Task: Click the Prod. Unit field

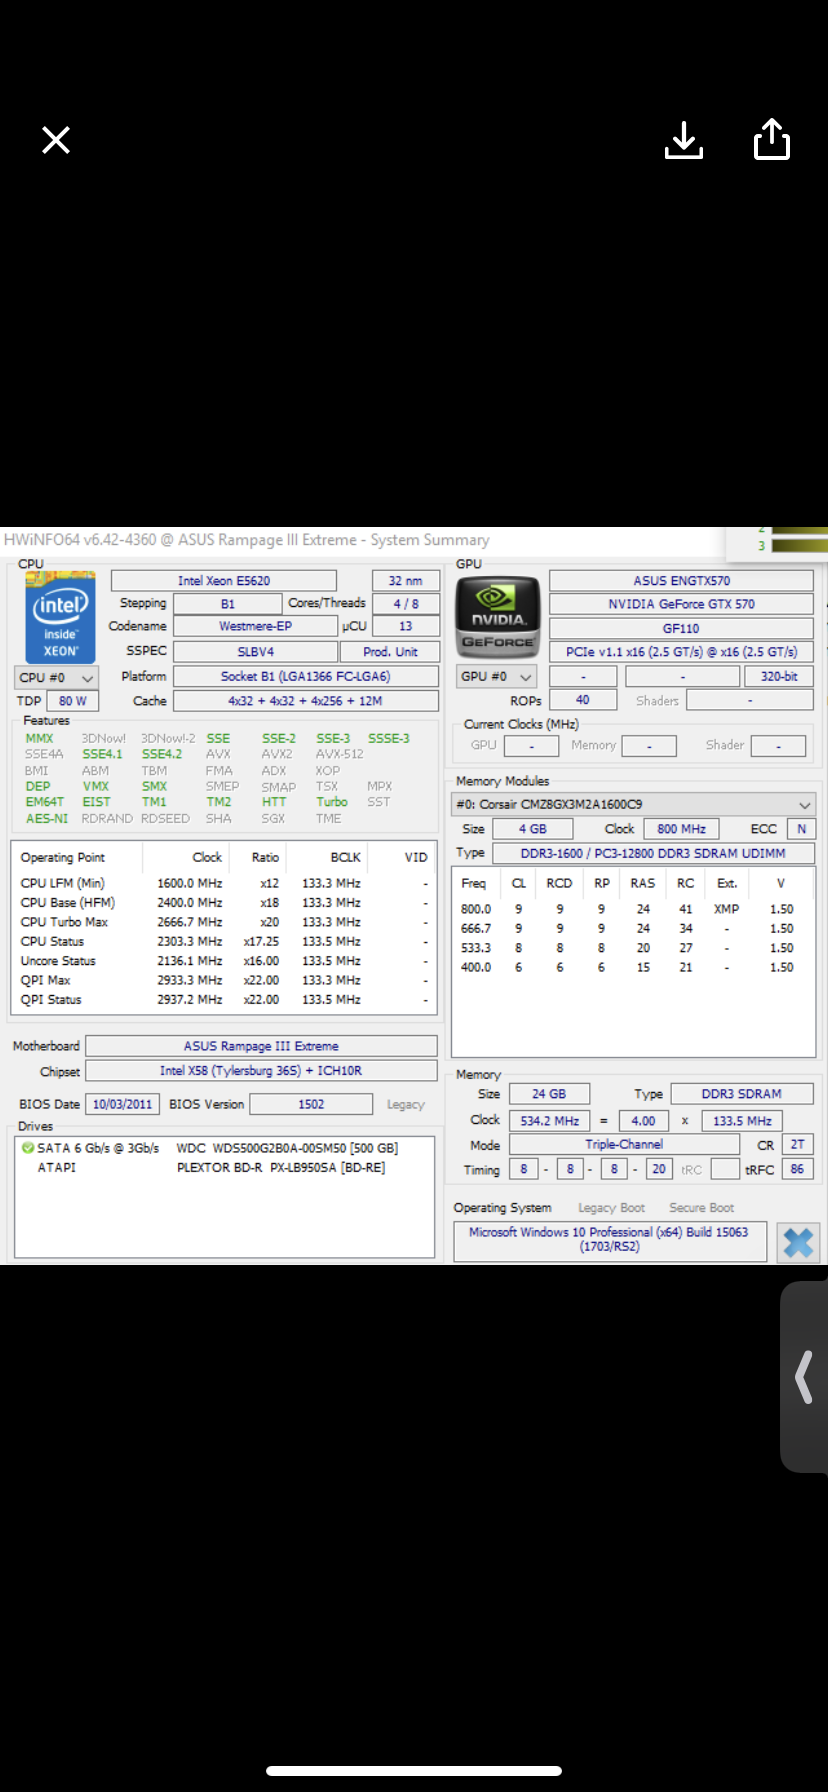Action: [390, 652]
